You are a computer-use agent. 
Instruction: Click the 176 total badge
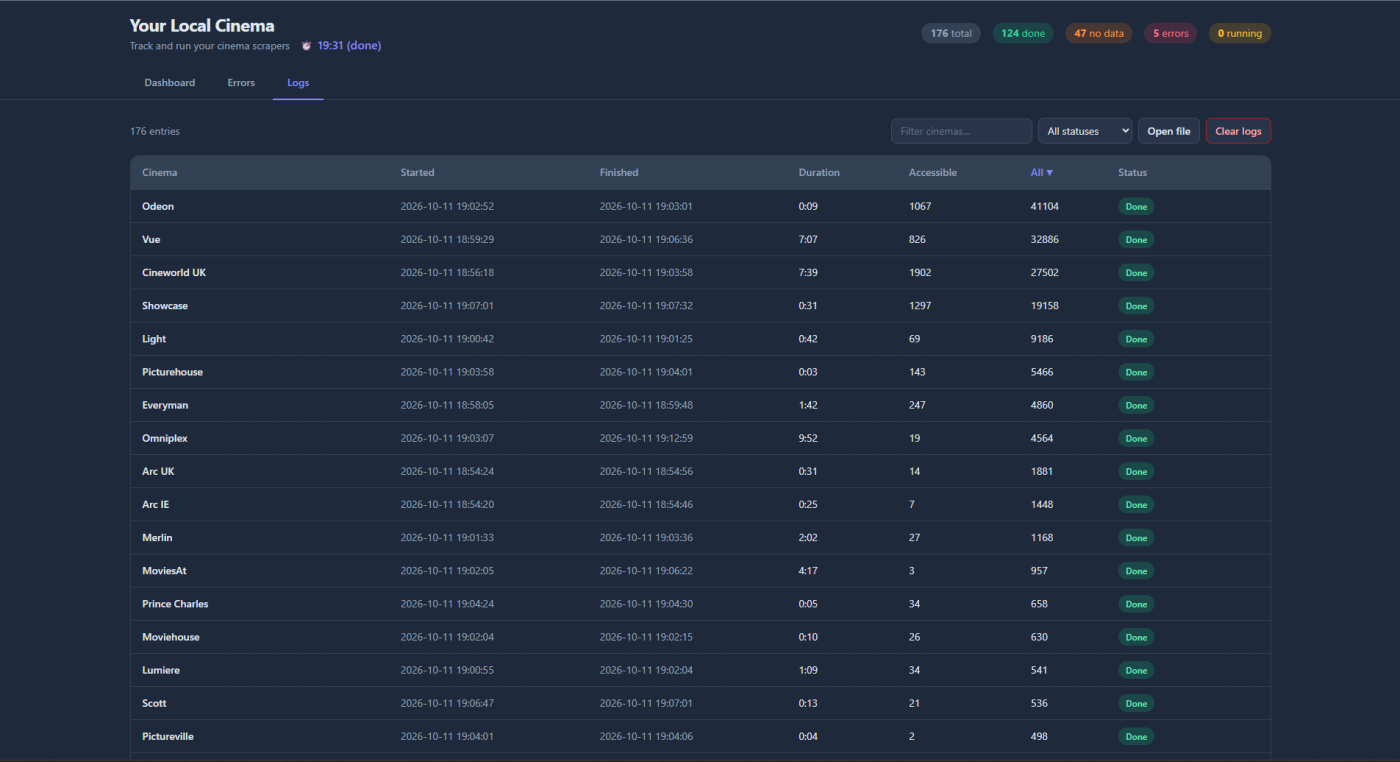click(951, 33)
